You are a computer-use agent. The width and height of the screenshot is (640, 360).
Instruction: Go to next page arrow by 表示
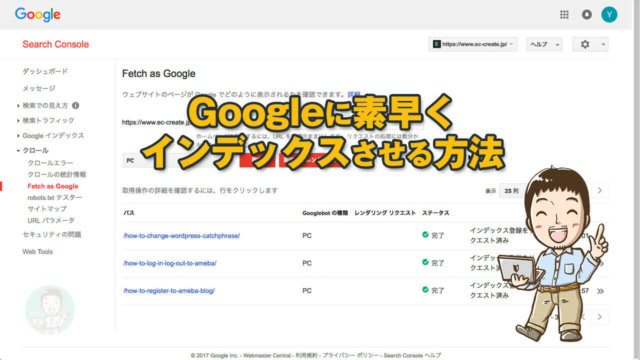[600, 190]
